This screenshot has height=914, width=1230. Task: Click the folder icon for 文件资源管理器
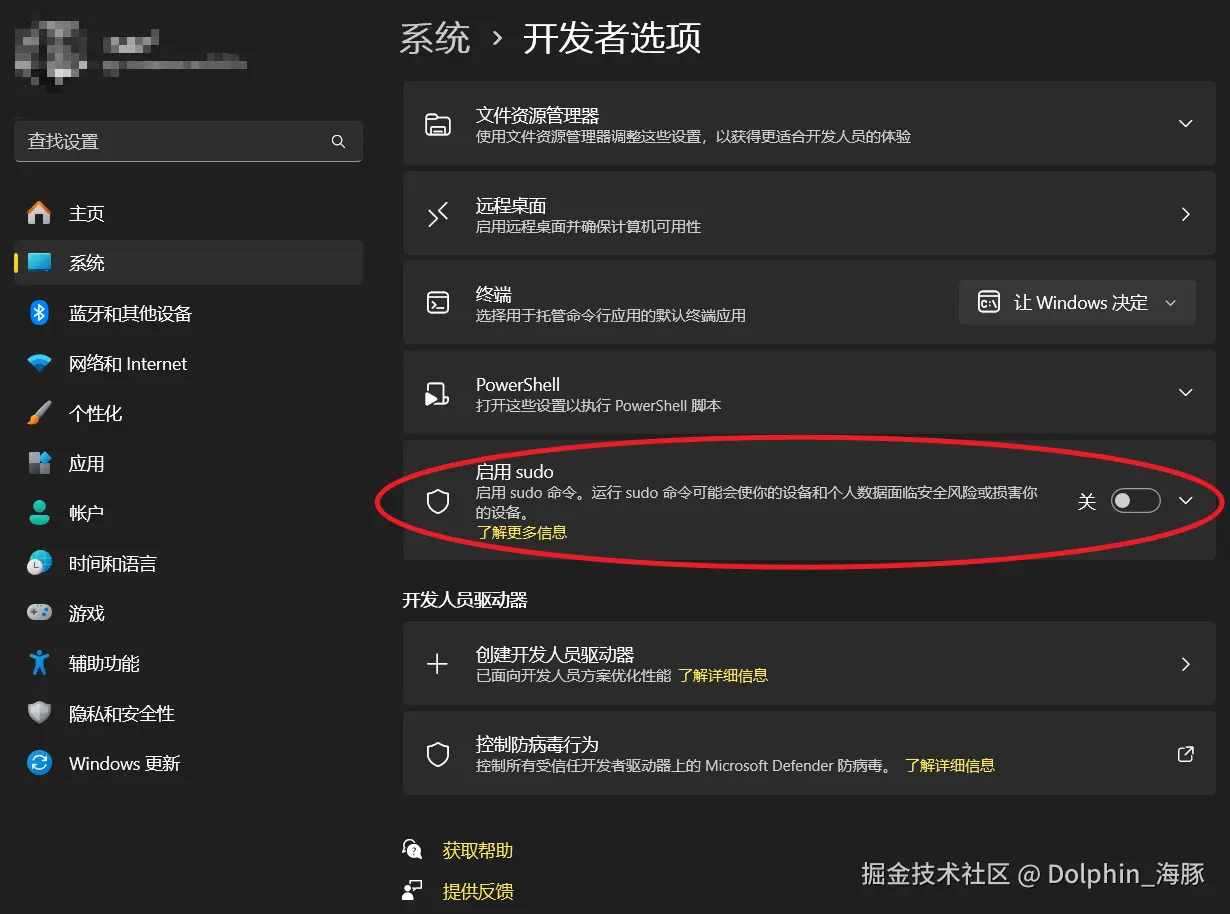click(438, 125)
